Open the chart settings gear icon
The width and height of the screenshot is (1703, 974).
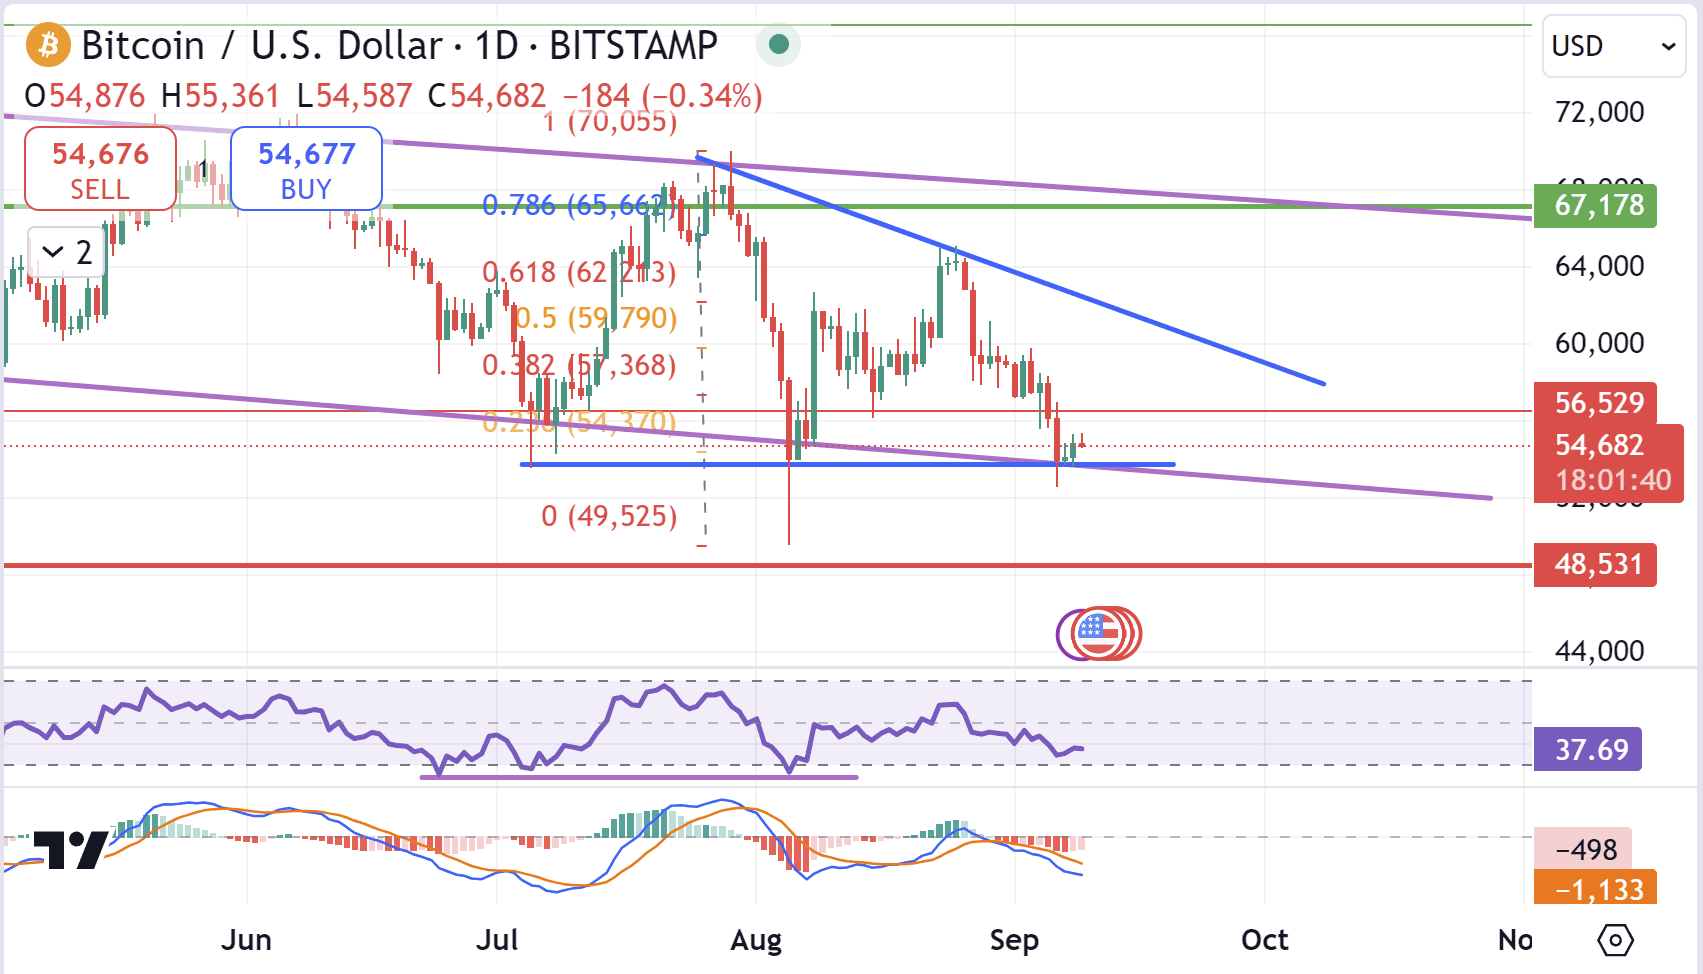[1616, 940]
